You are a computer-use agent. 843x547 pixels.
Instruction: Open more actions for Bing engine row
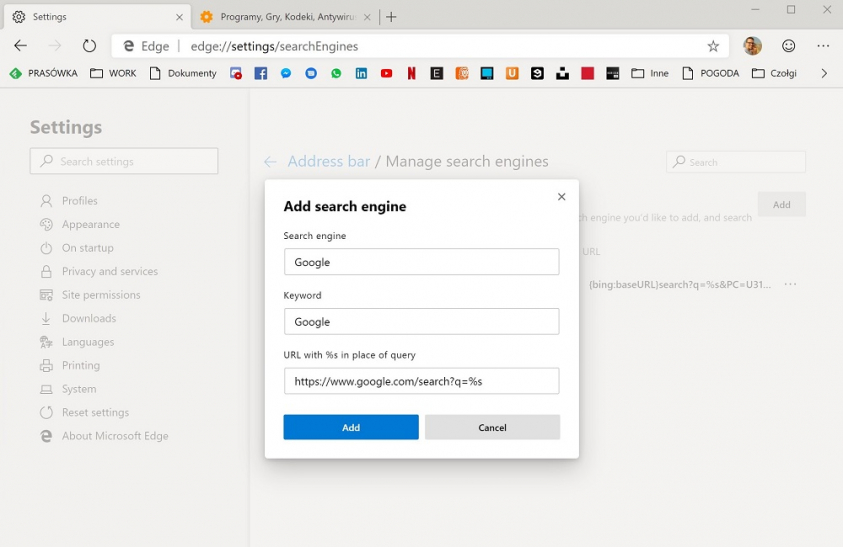pos(790,284)
